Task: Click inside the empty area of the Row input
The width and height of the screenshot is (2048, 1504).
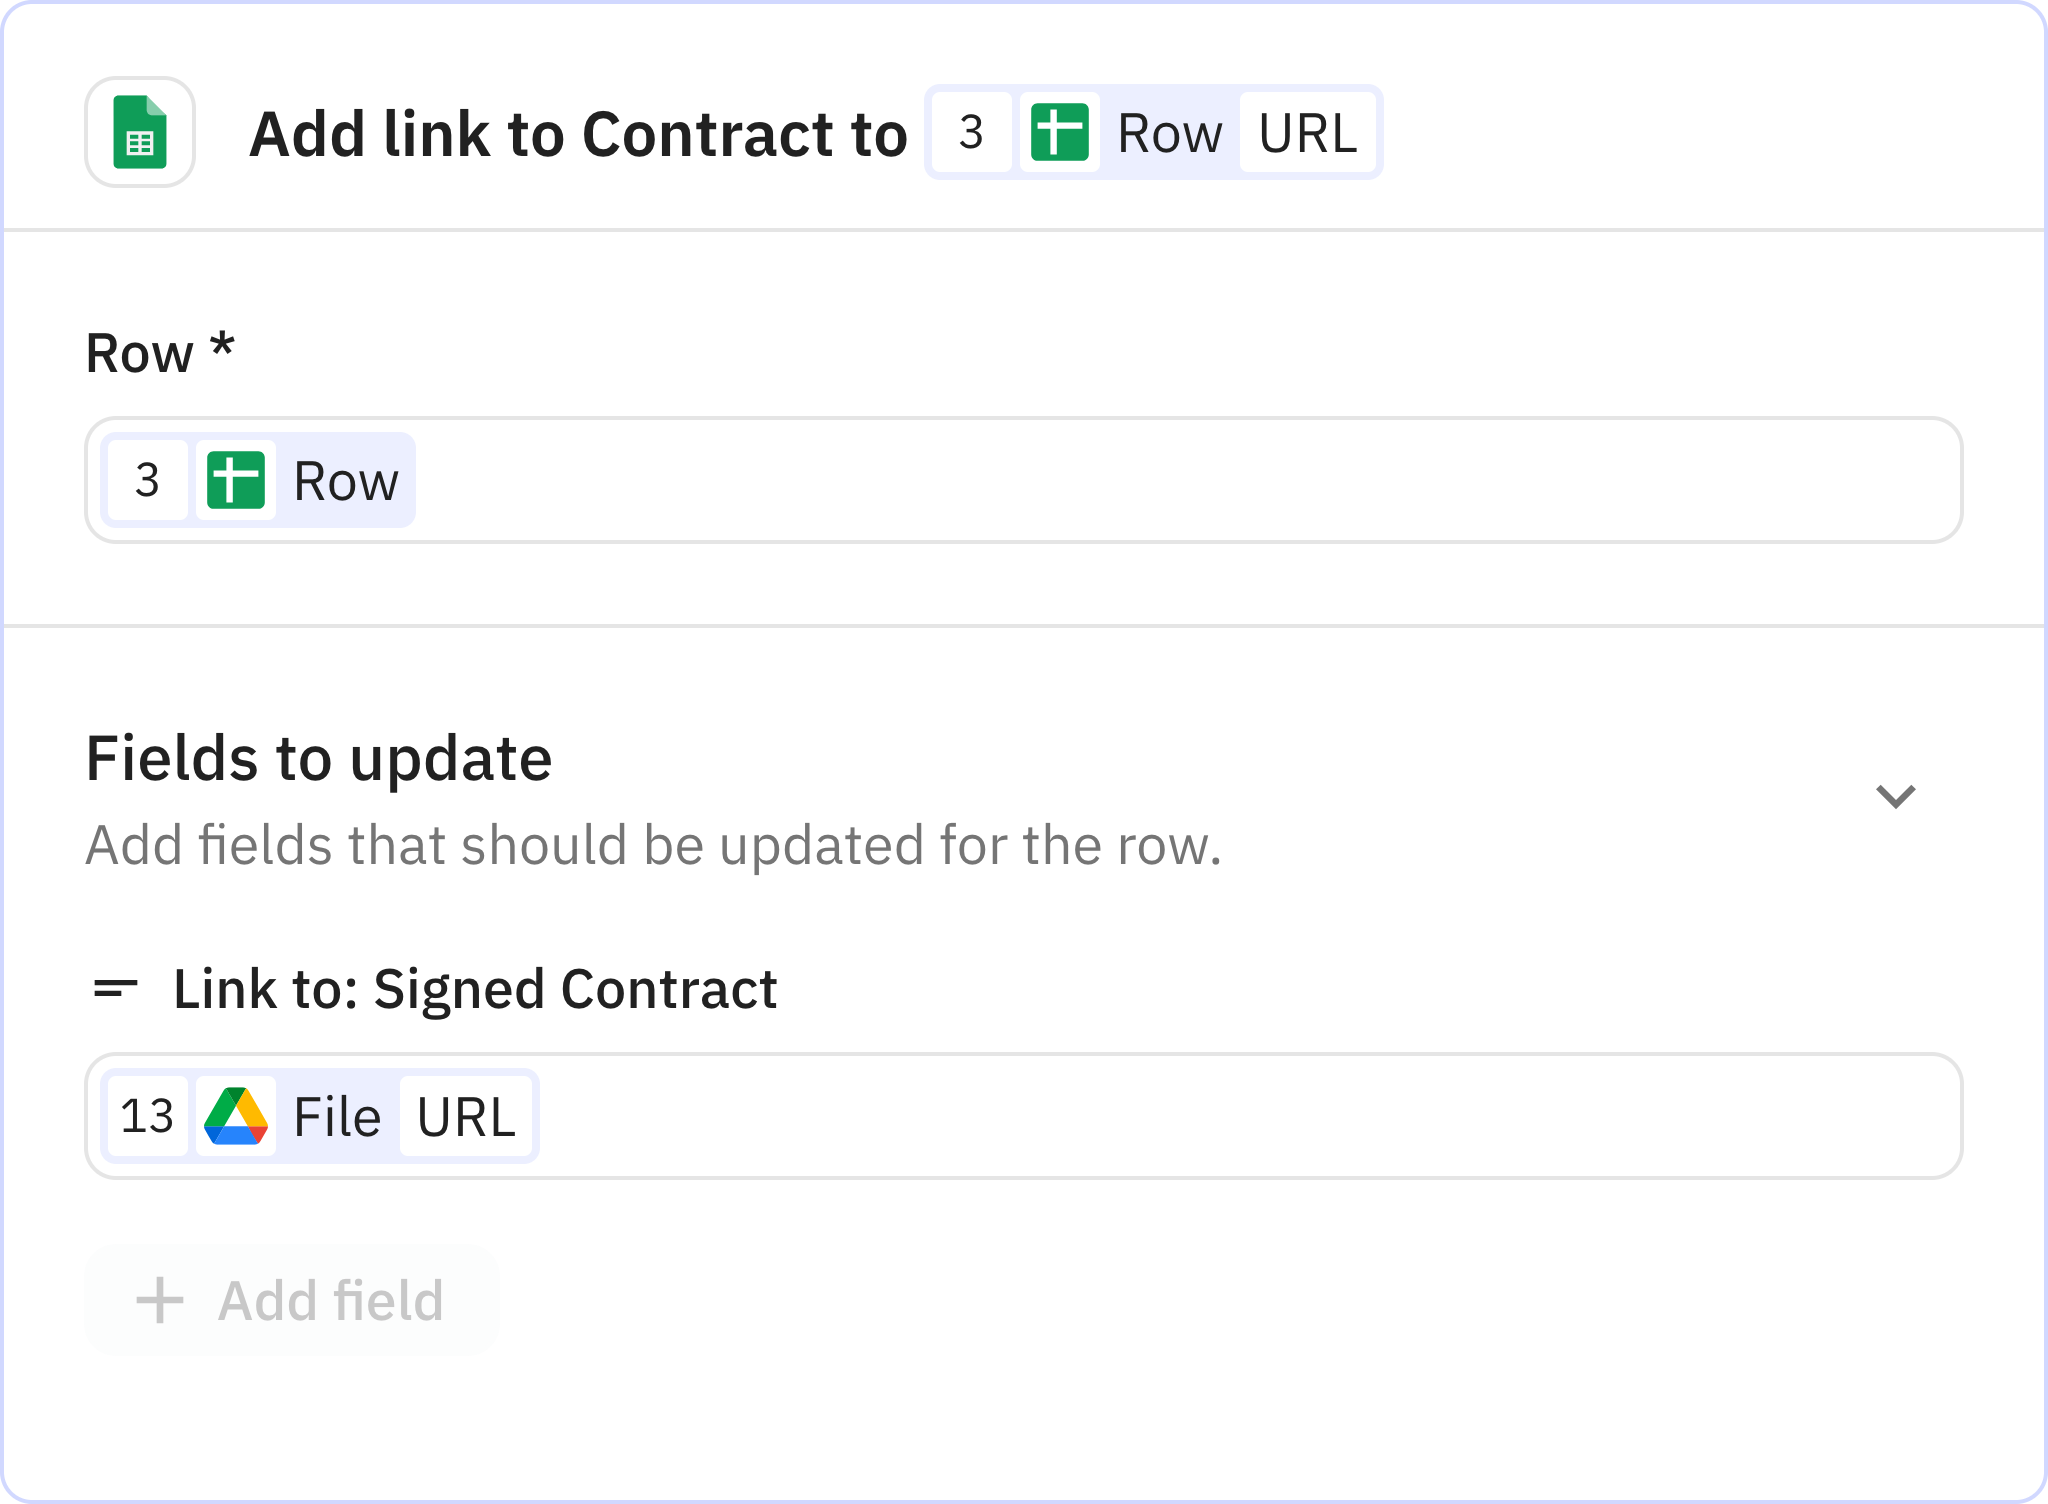Action: tap(1200, 480)
